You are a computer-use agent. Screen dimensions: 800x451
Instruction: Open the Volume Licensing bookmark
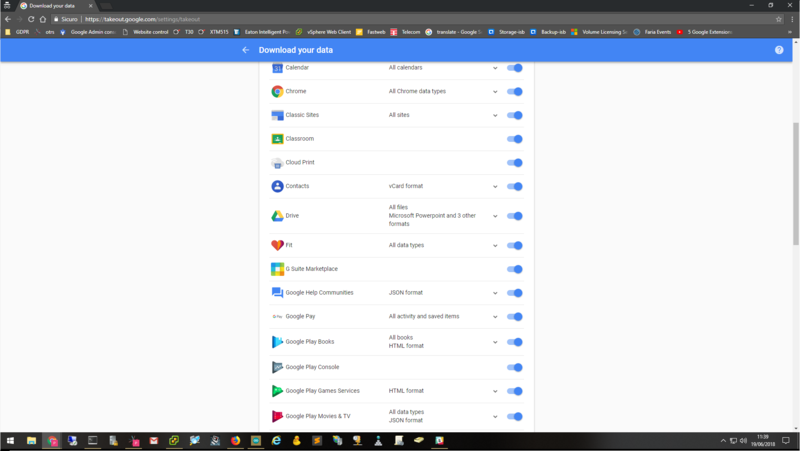pos(599,32)
